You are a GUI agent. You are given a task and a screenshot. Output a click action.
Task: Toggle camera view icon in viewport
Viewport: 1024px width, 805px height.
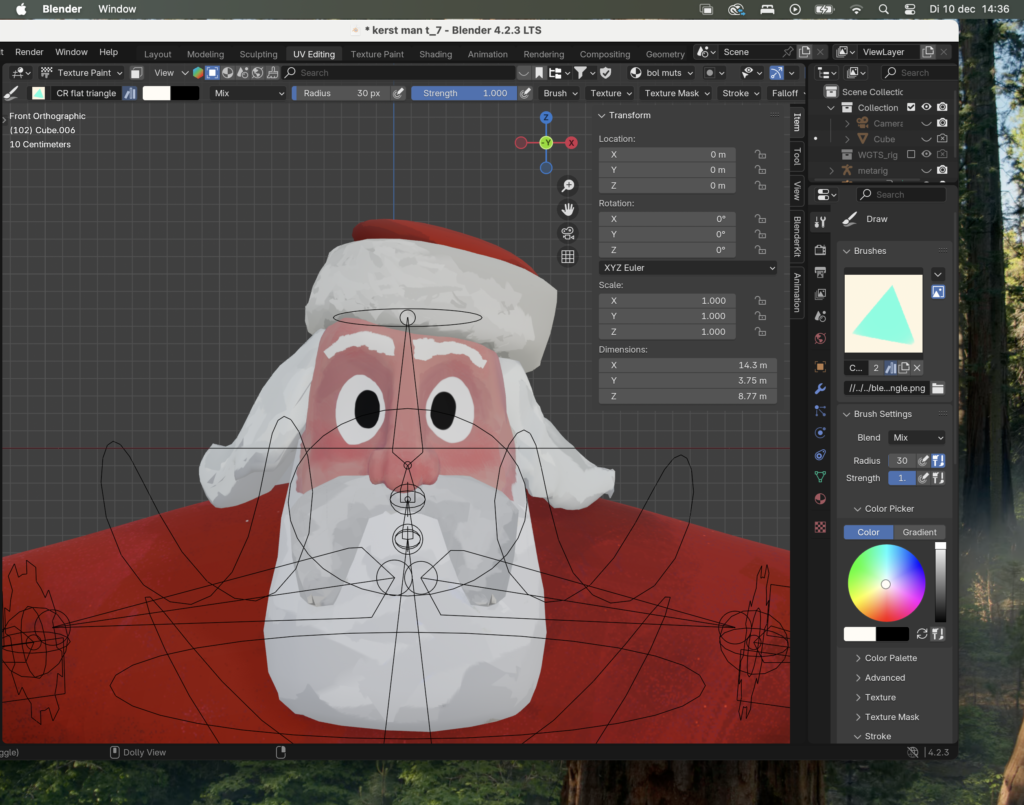(x=568, y=233)
